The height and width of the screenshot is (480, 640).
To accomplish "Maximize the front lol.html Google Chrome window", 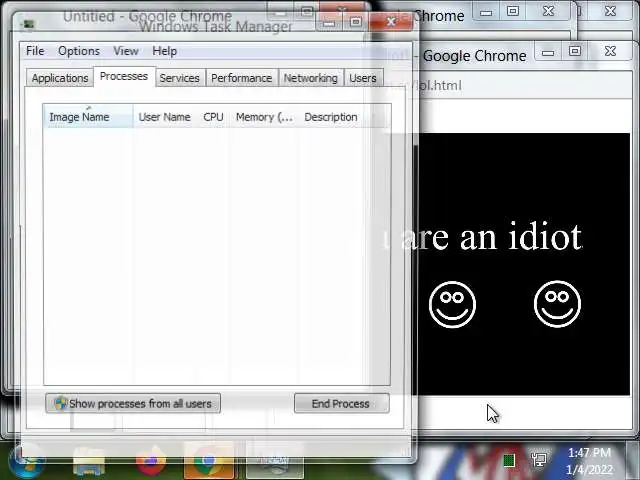I will click(x=575, y=51).
